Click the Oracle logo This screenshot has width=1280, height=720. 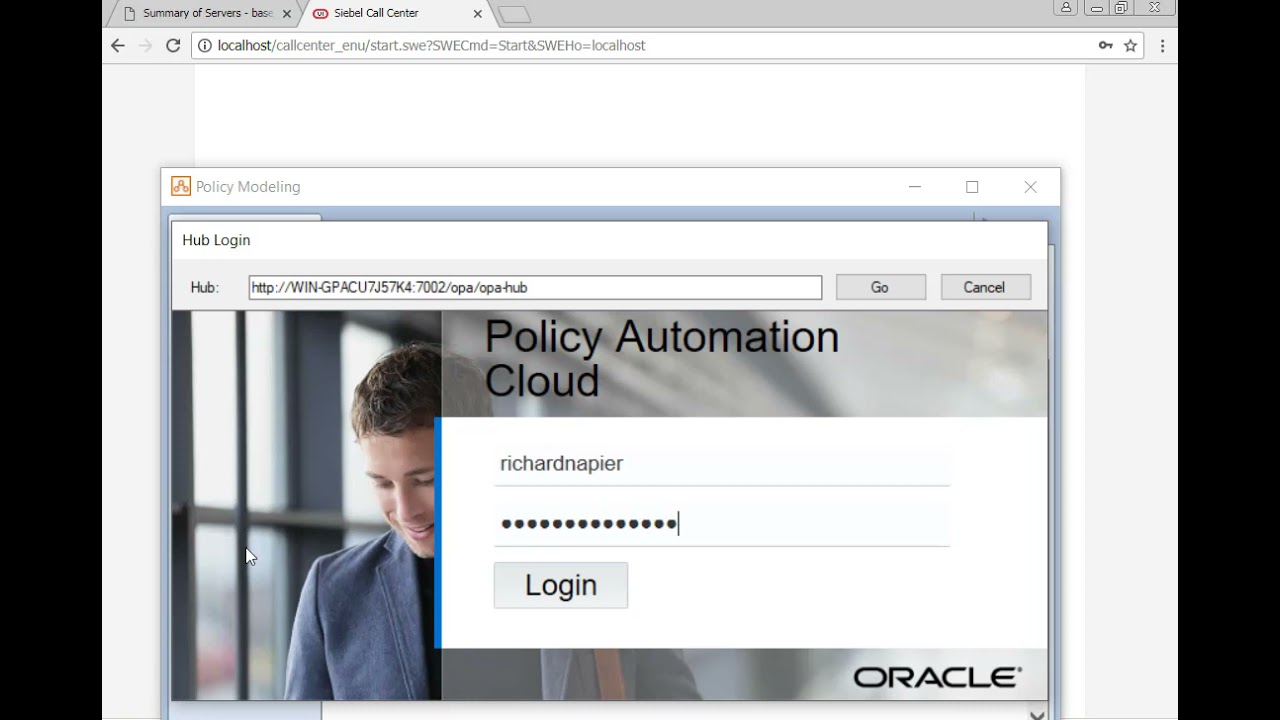pyautogui.click(x=937, y=677)
